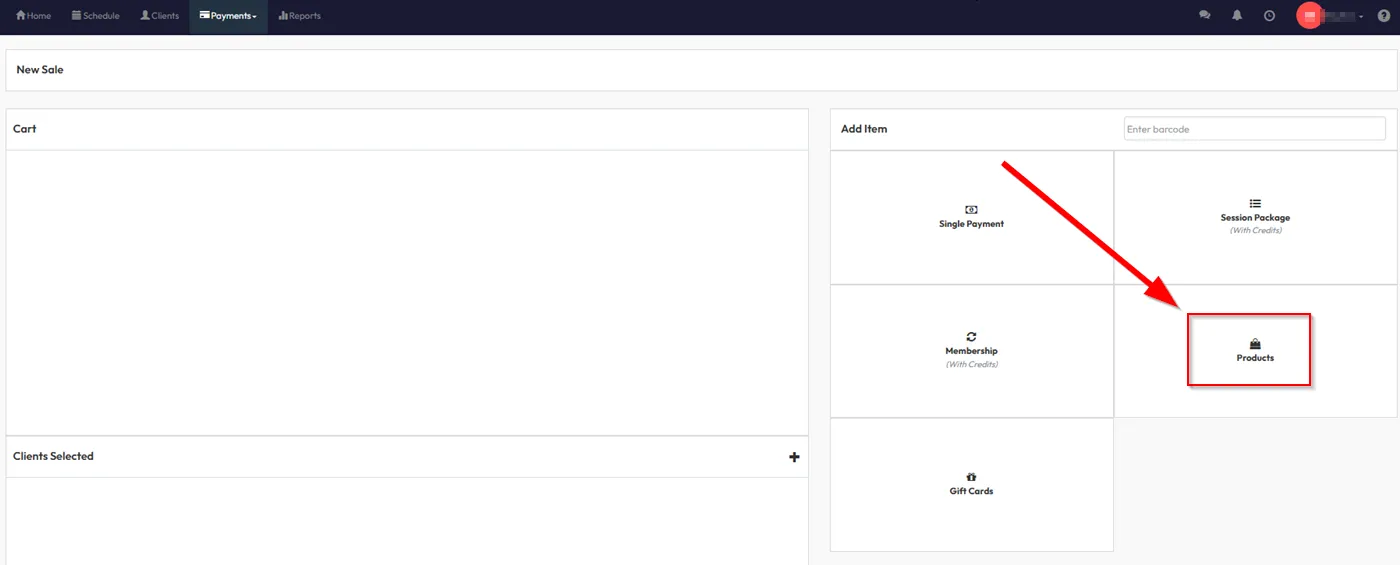Open the Reports section
This screenshot has height=565, width=1400.
[x=299, y=16]
